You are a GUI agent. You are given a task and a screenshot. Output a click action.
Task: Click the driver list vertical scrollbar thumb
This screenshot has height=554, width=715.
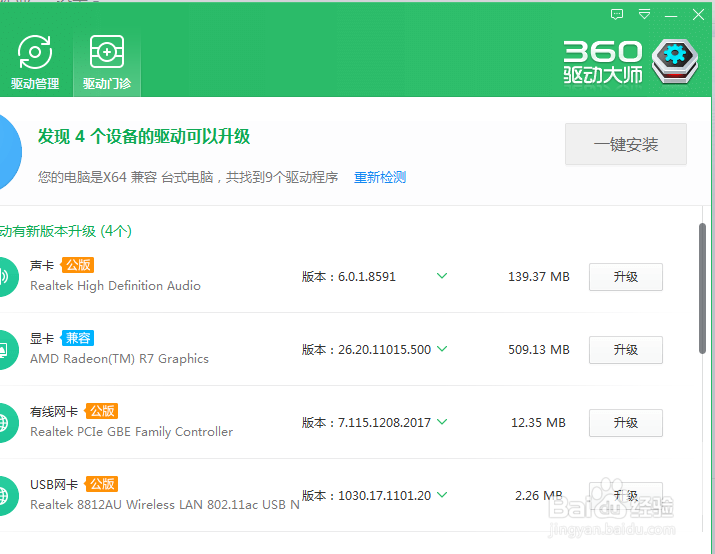coord(702,288)
